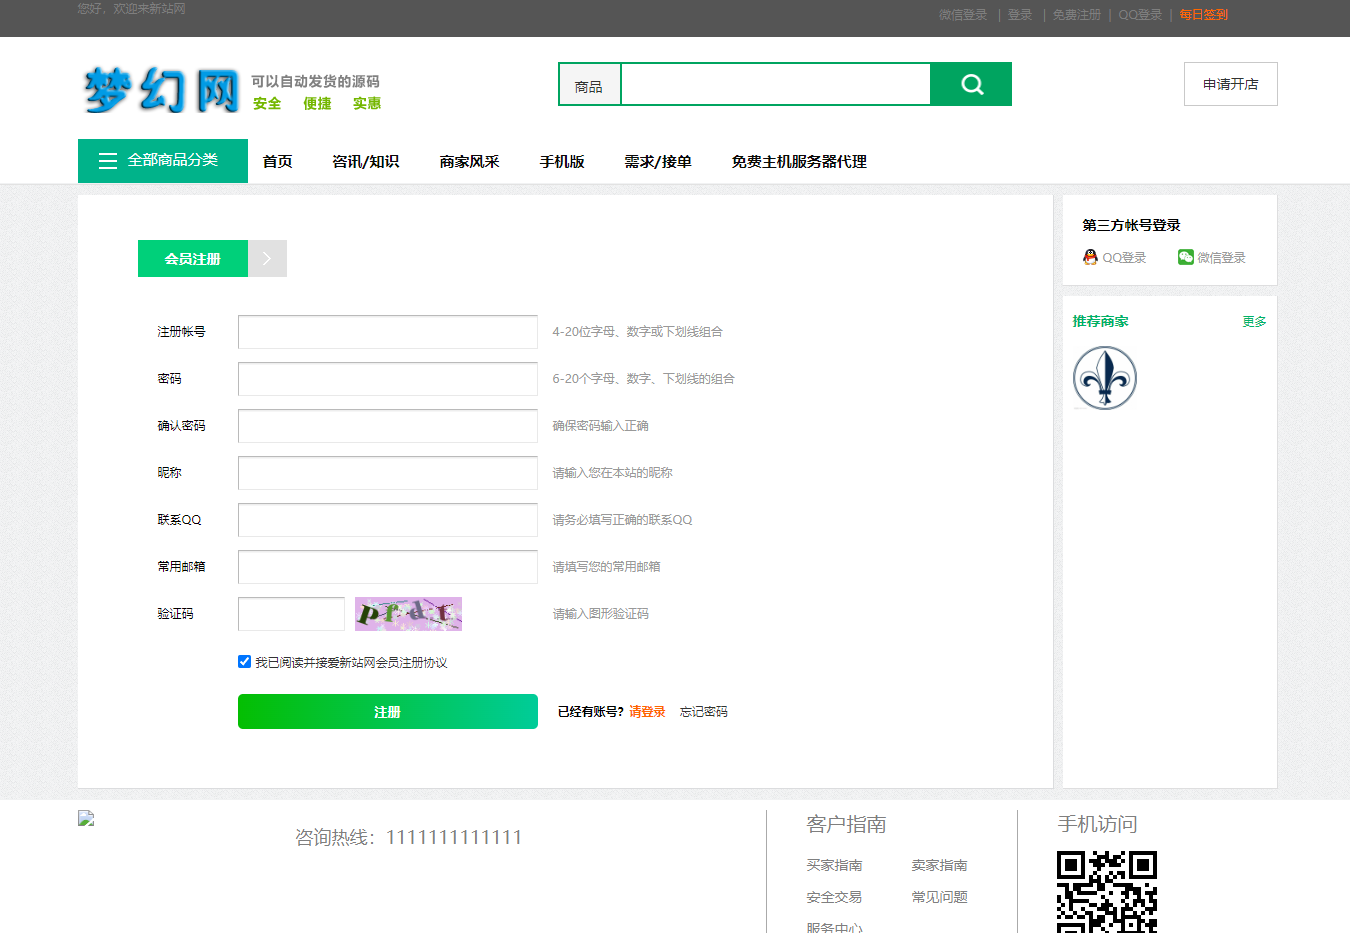This screenshot has height=933, width=1350.
Task: Click the hamburger icon beside 全部商品分类
Action: coord(108,161)
